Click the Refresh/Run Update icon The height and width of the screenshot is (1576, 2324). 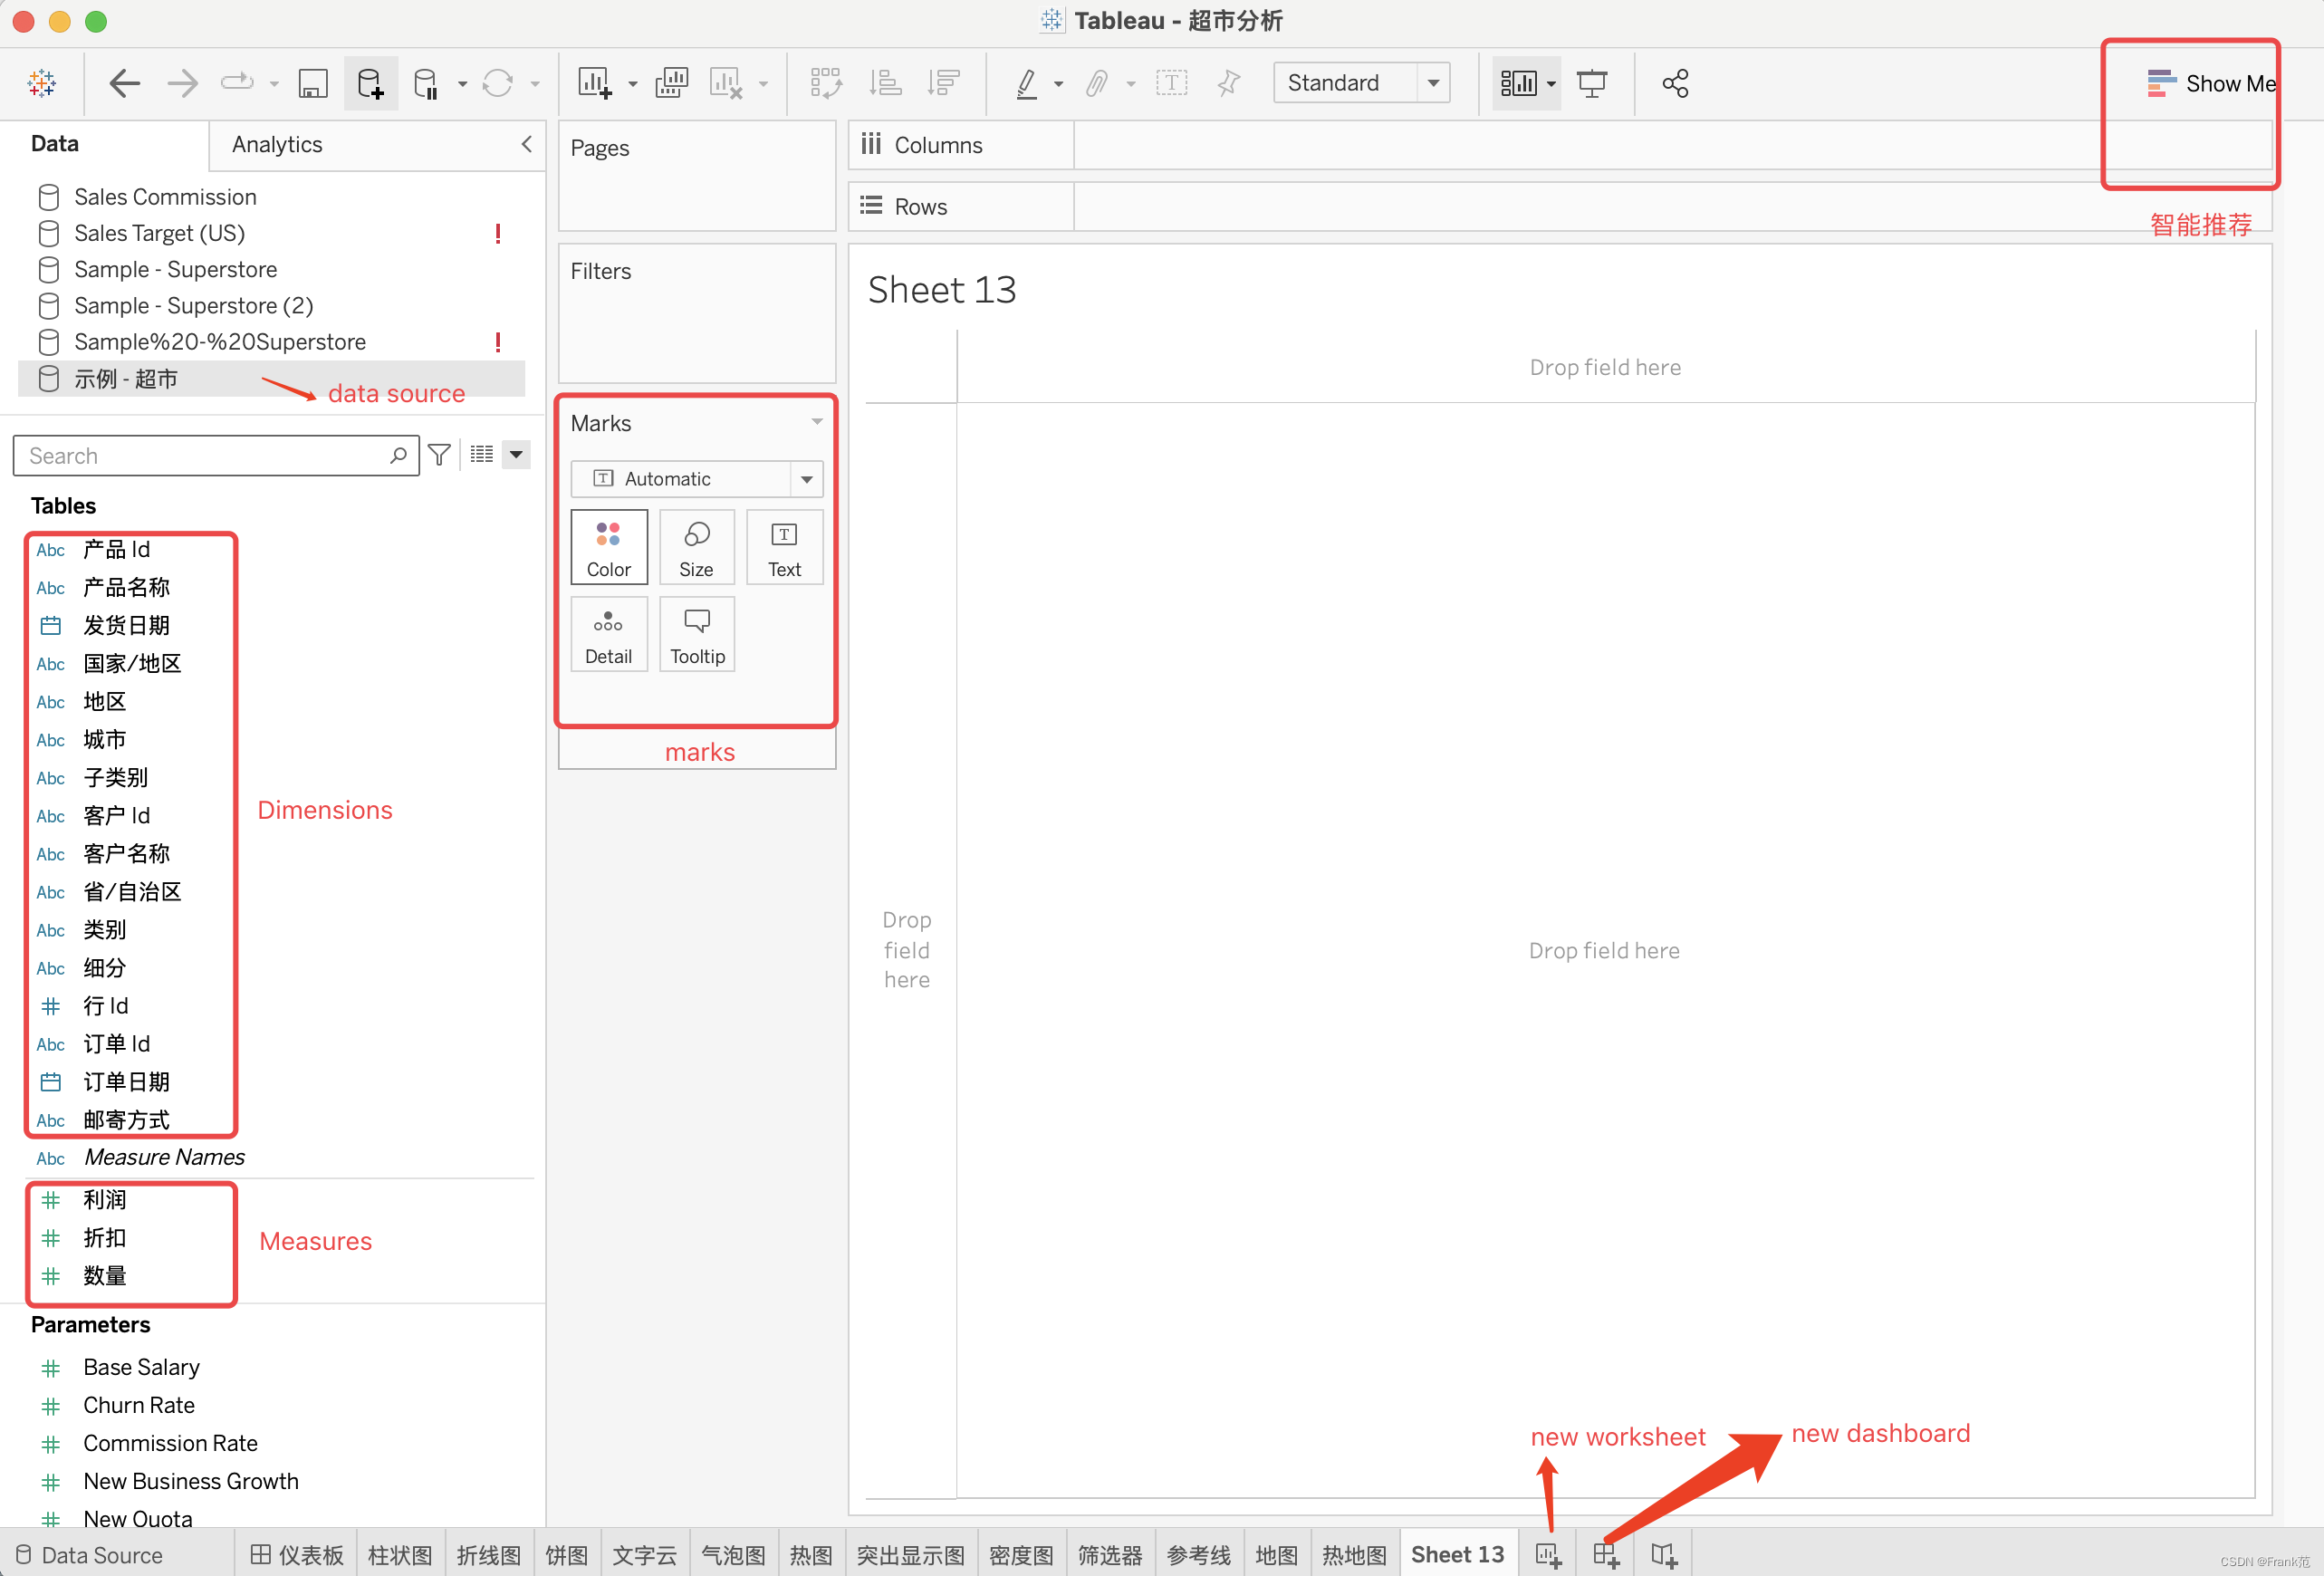(497, 83)
